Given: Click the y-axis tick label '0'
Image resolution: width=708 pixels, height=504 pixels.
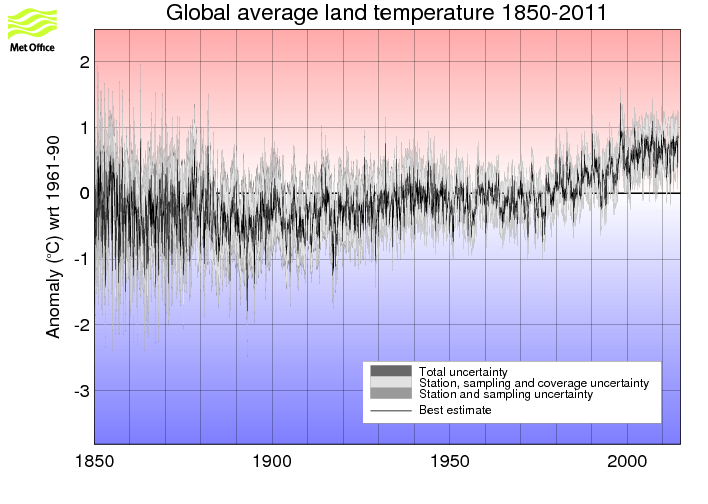Looking at the screenshot, I should pyautogui.click(x=84, y=193).
